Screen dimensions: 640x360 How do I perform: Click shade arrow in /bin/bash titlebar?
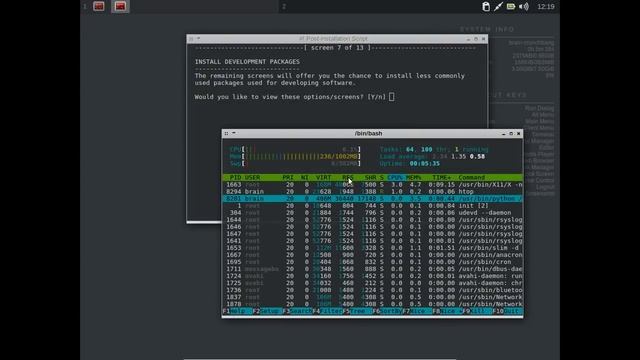click(x=234, y=133)
